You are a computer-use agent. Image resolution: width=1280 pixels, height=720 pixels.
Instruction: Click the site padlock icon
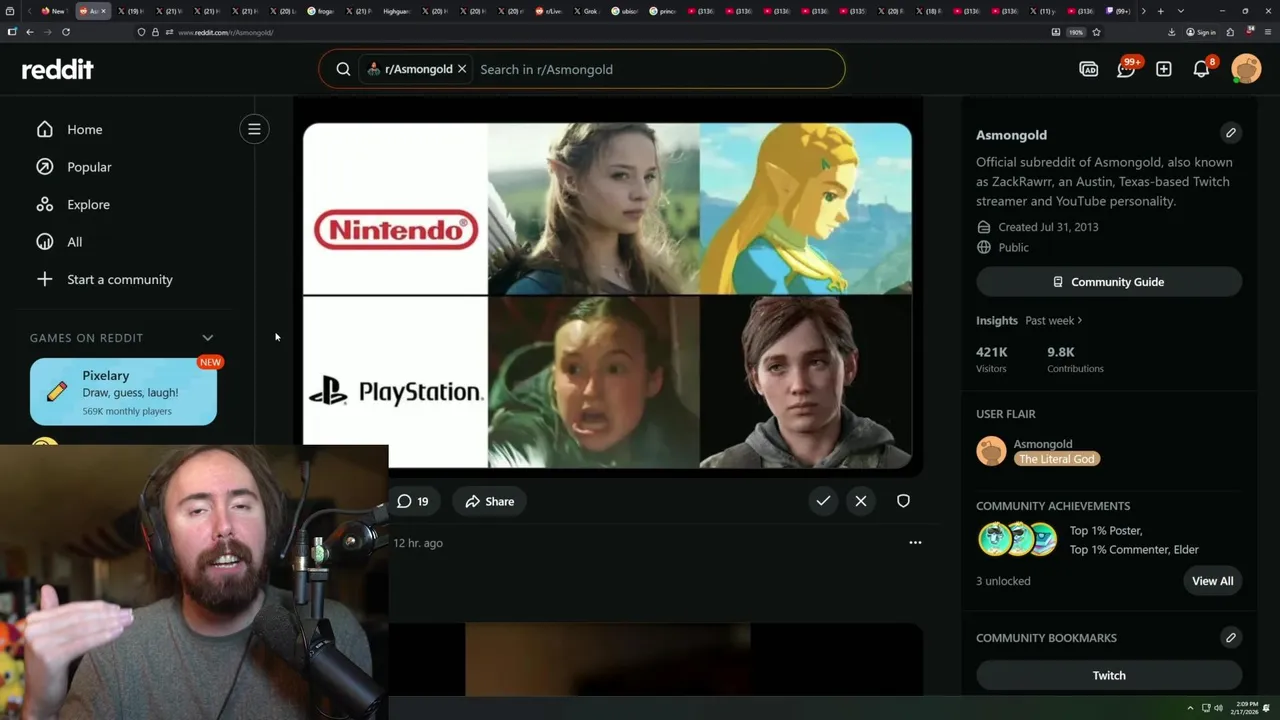tap(155, 32)
